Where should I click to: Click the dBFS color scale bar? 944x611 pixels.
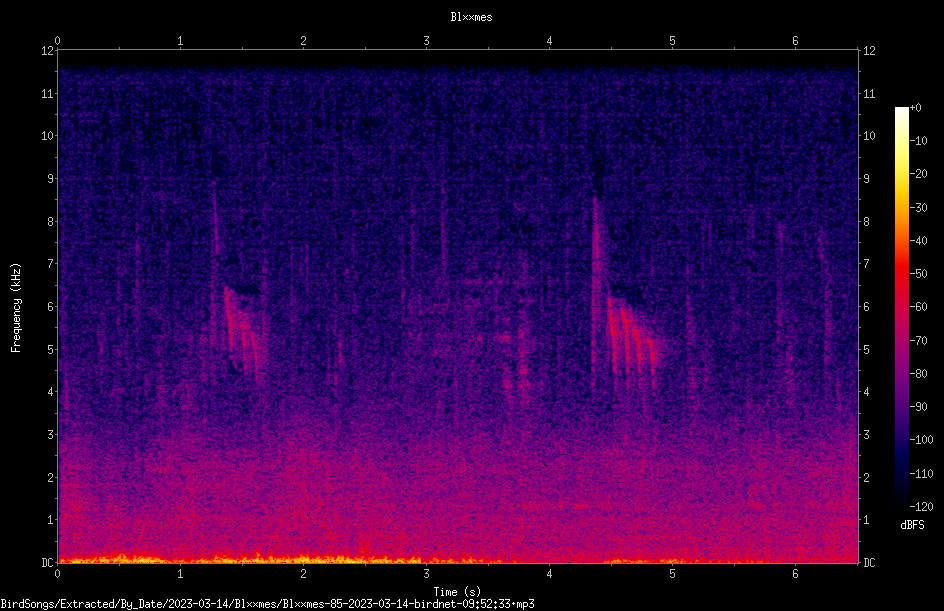(901, 306)
